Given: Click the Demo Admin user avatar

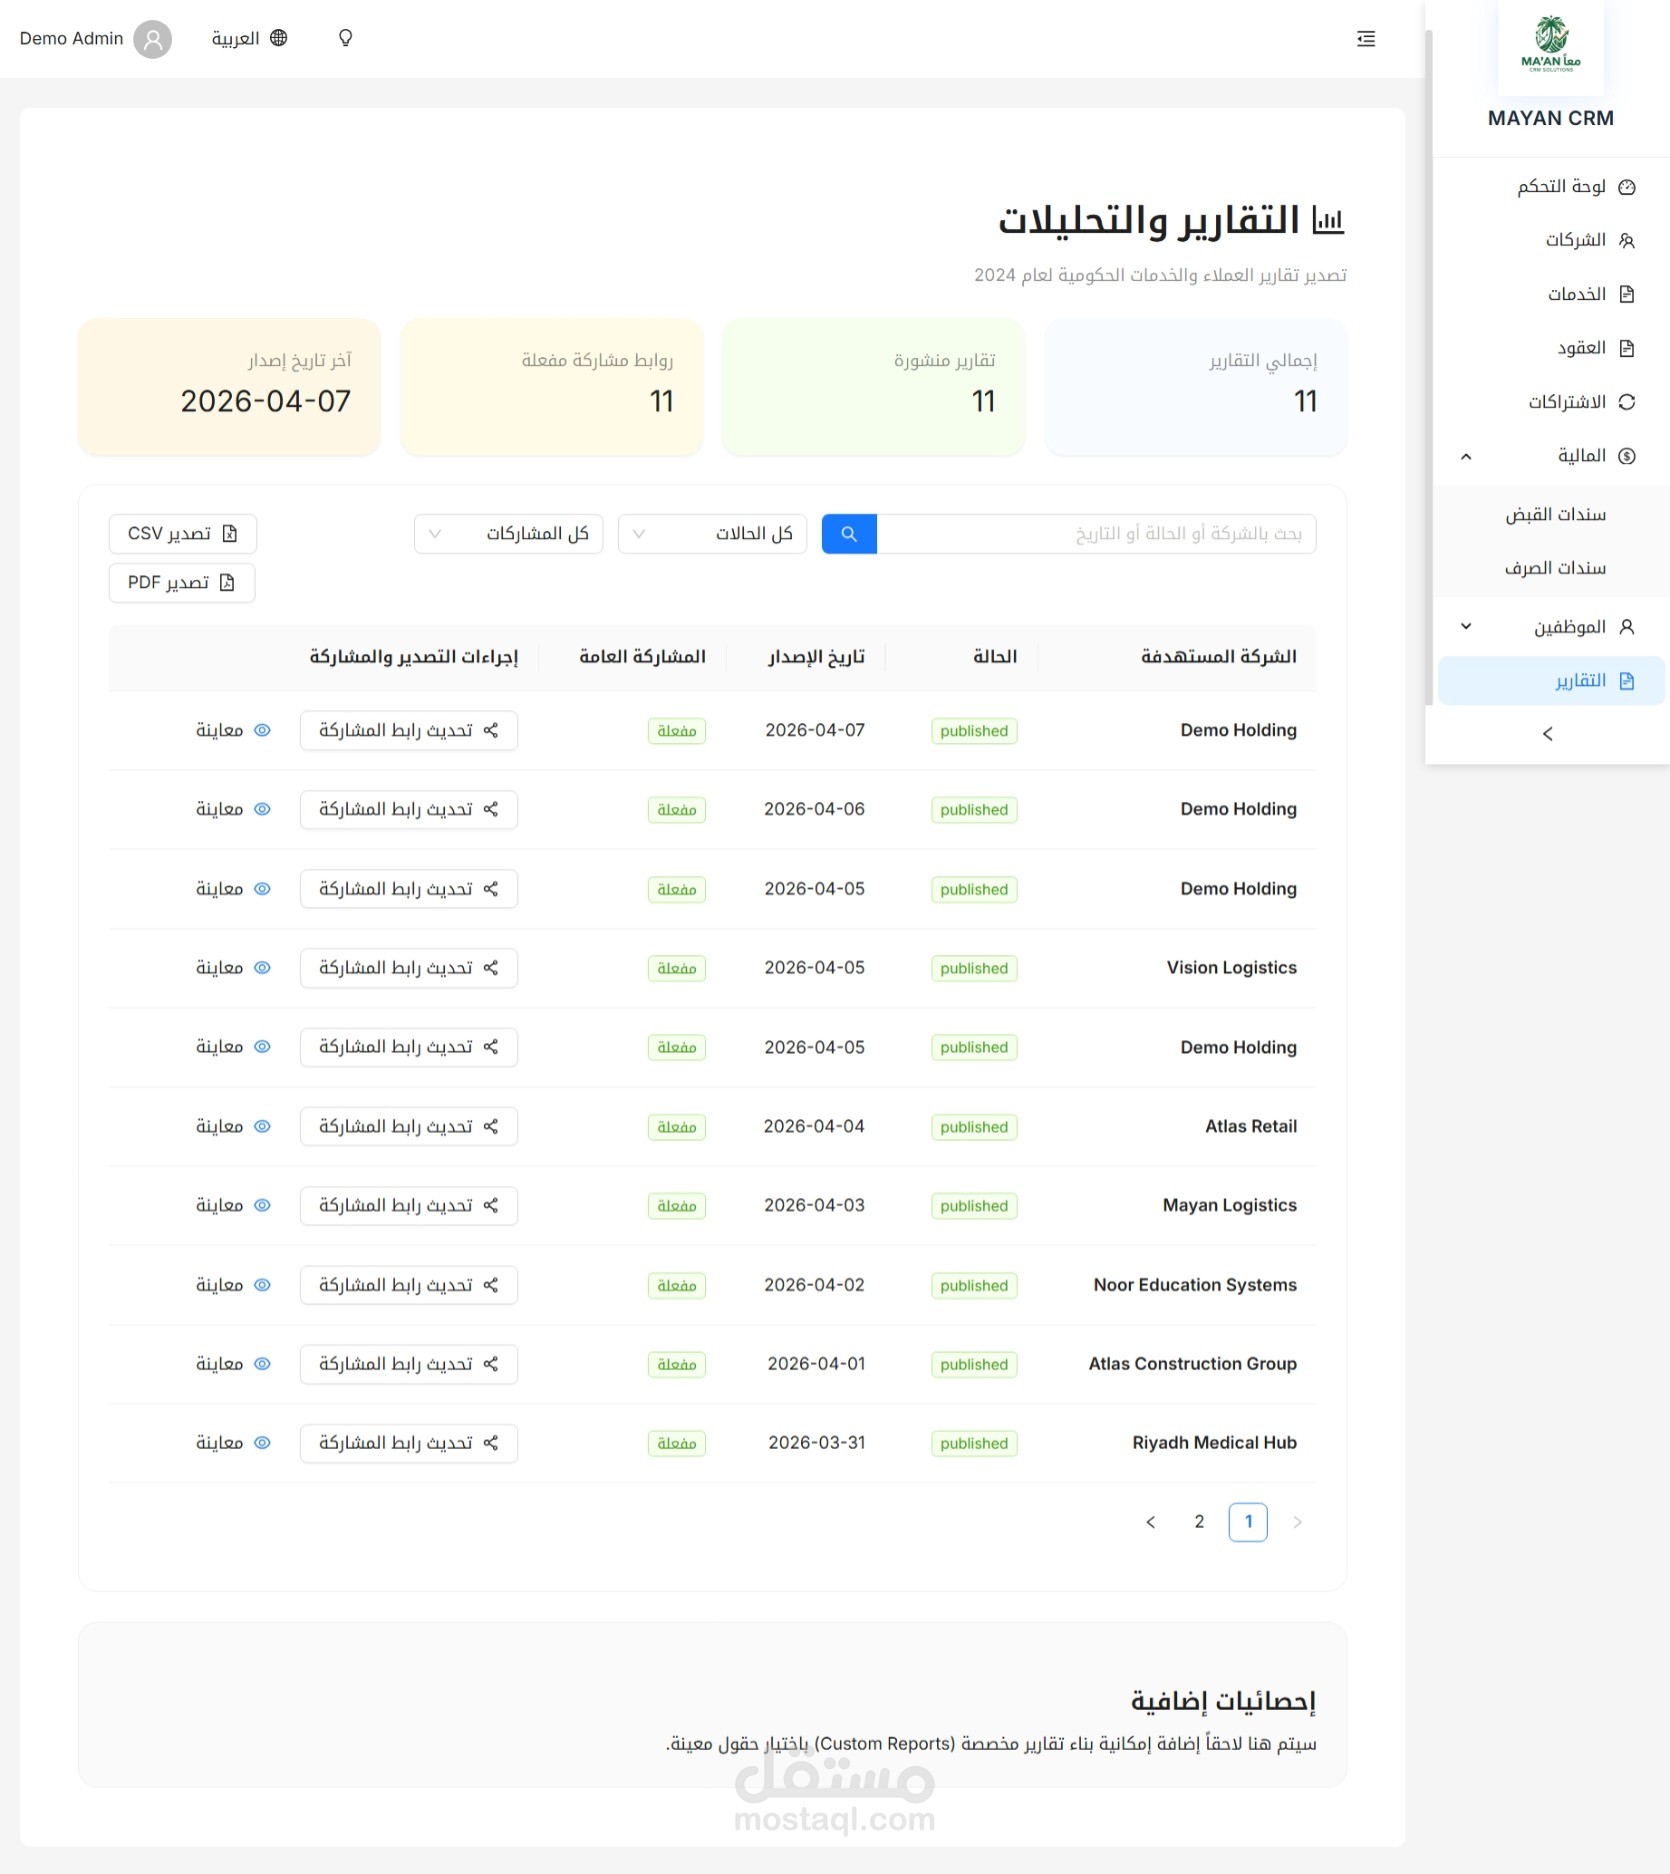Looking at the screenshot, I should (153, 39).
